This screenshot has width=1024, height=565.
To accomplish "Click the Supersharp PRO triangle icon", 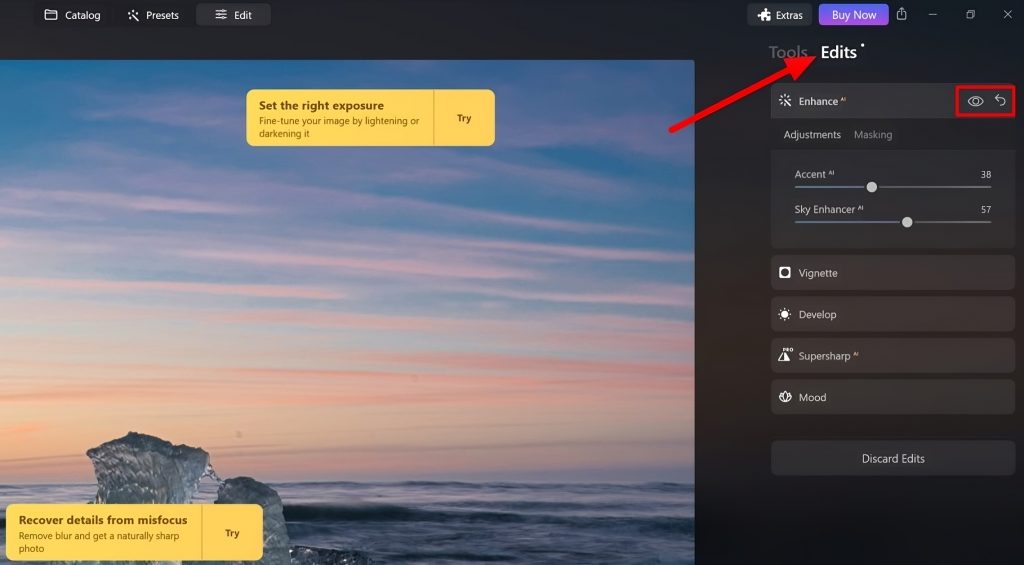I will click(784, 355).
